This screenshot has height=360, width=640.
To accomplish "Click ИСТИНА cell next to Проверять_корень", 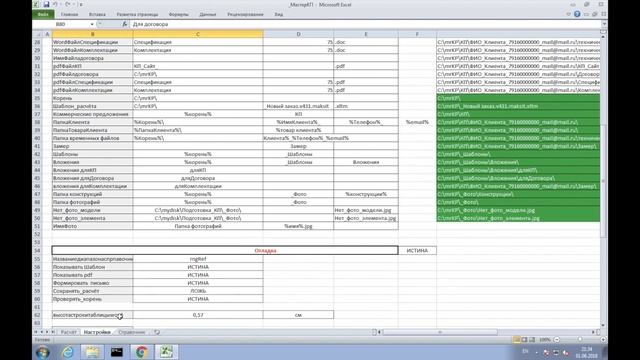I will click(198, 299).
